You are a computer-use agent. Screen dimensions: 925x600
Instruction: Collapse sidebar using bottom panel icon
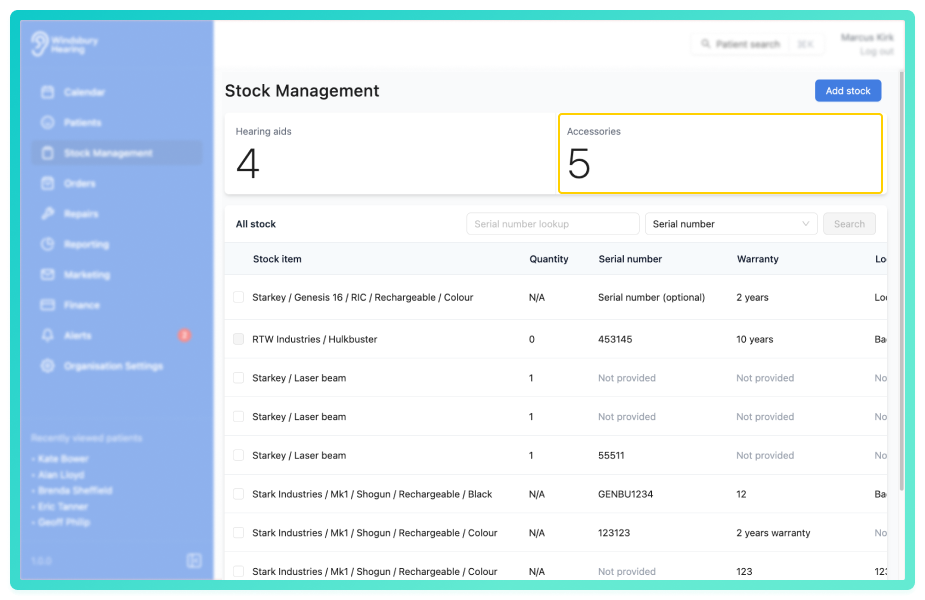[x=194, y=560]
